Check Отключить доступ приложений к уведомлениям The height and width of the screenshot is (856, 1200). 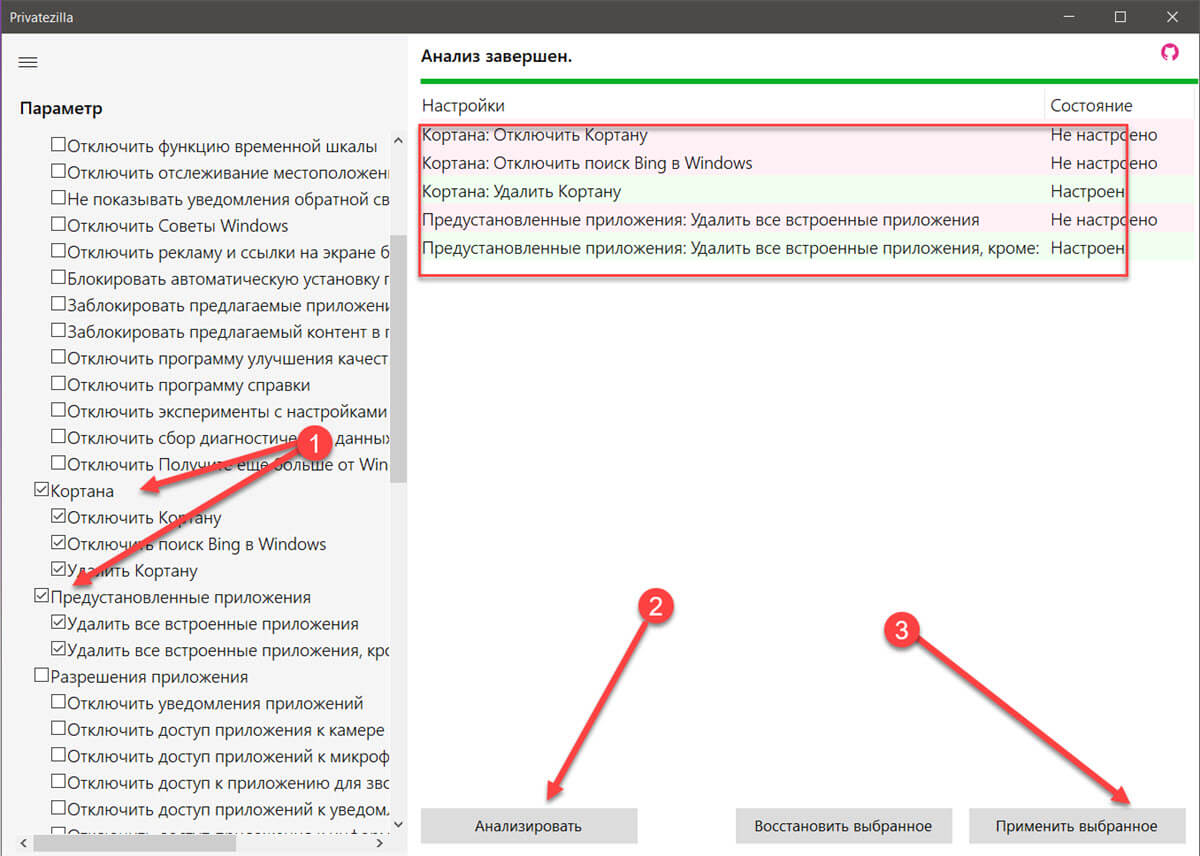(58, 809)
